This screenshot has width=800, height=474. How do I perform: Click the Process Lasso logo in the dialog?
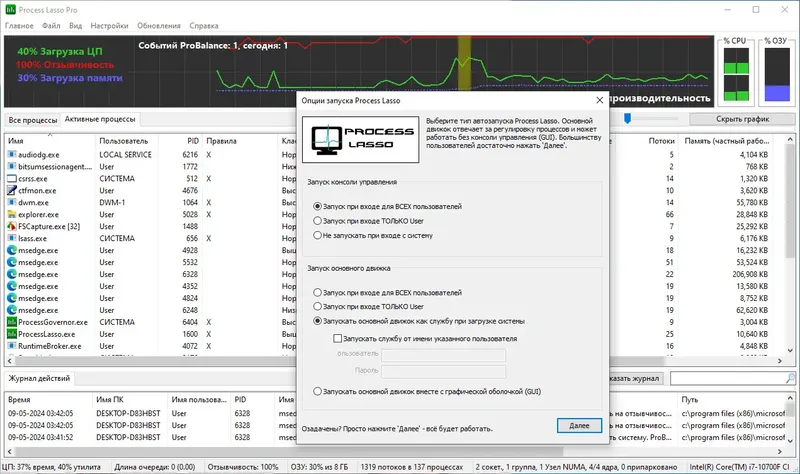point(361,139)
